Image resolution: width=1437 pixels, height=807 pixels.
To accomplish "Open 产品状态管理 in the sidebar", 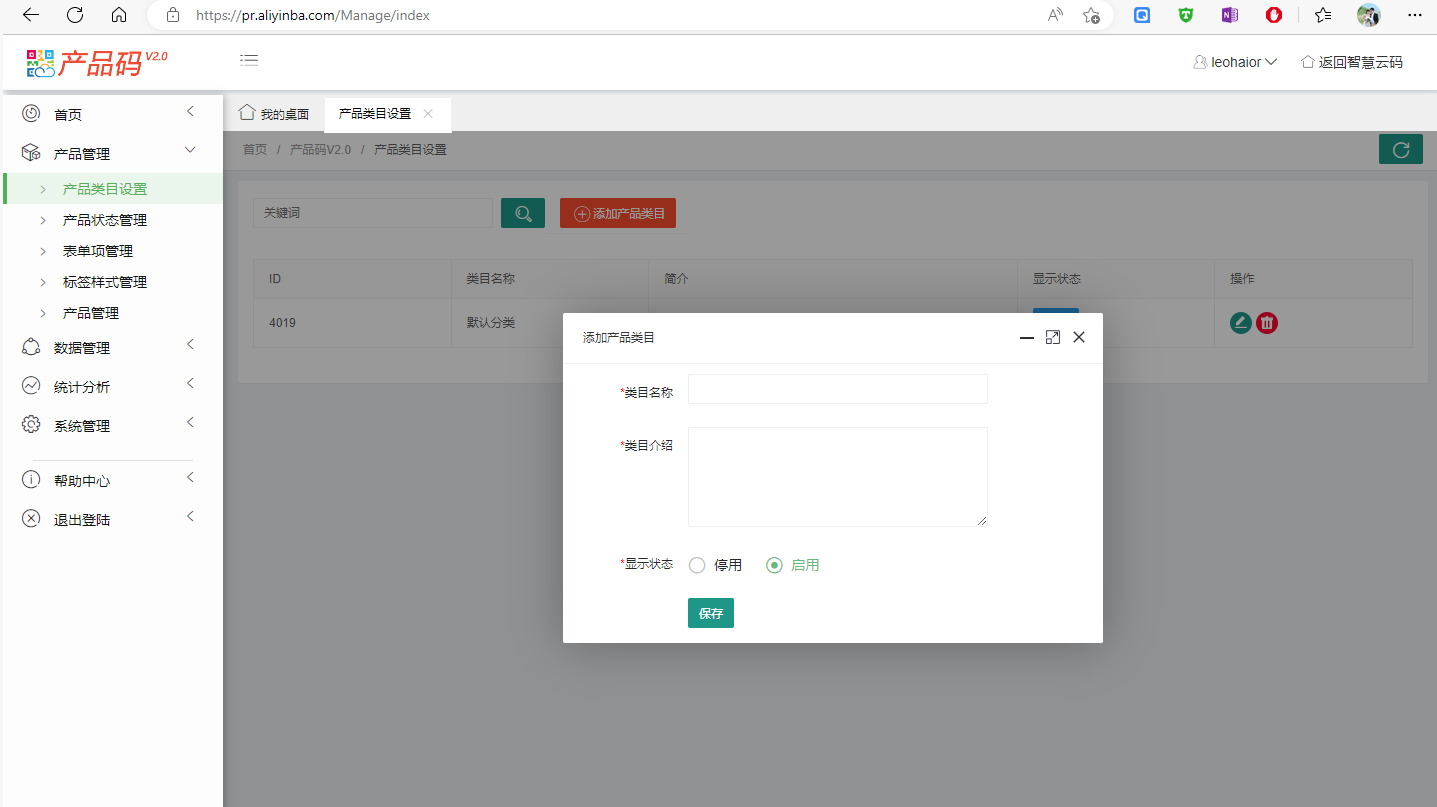I will pyautogui.click(x=104, y=220).
